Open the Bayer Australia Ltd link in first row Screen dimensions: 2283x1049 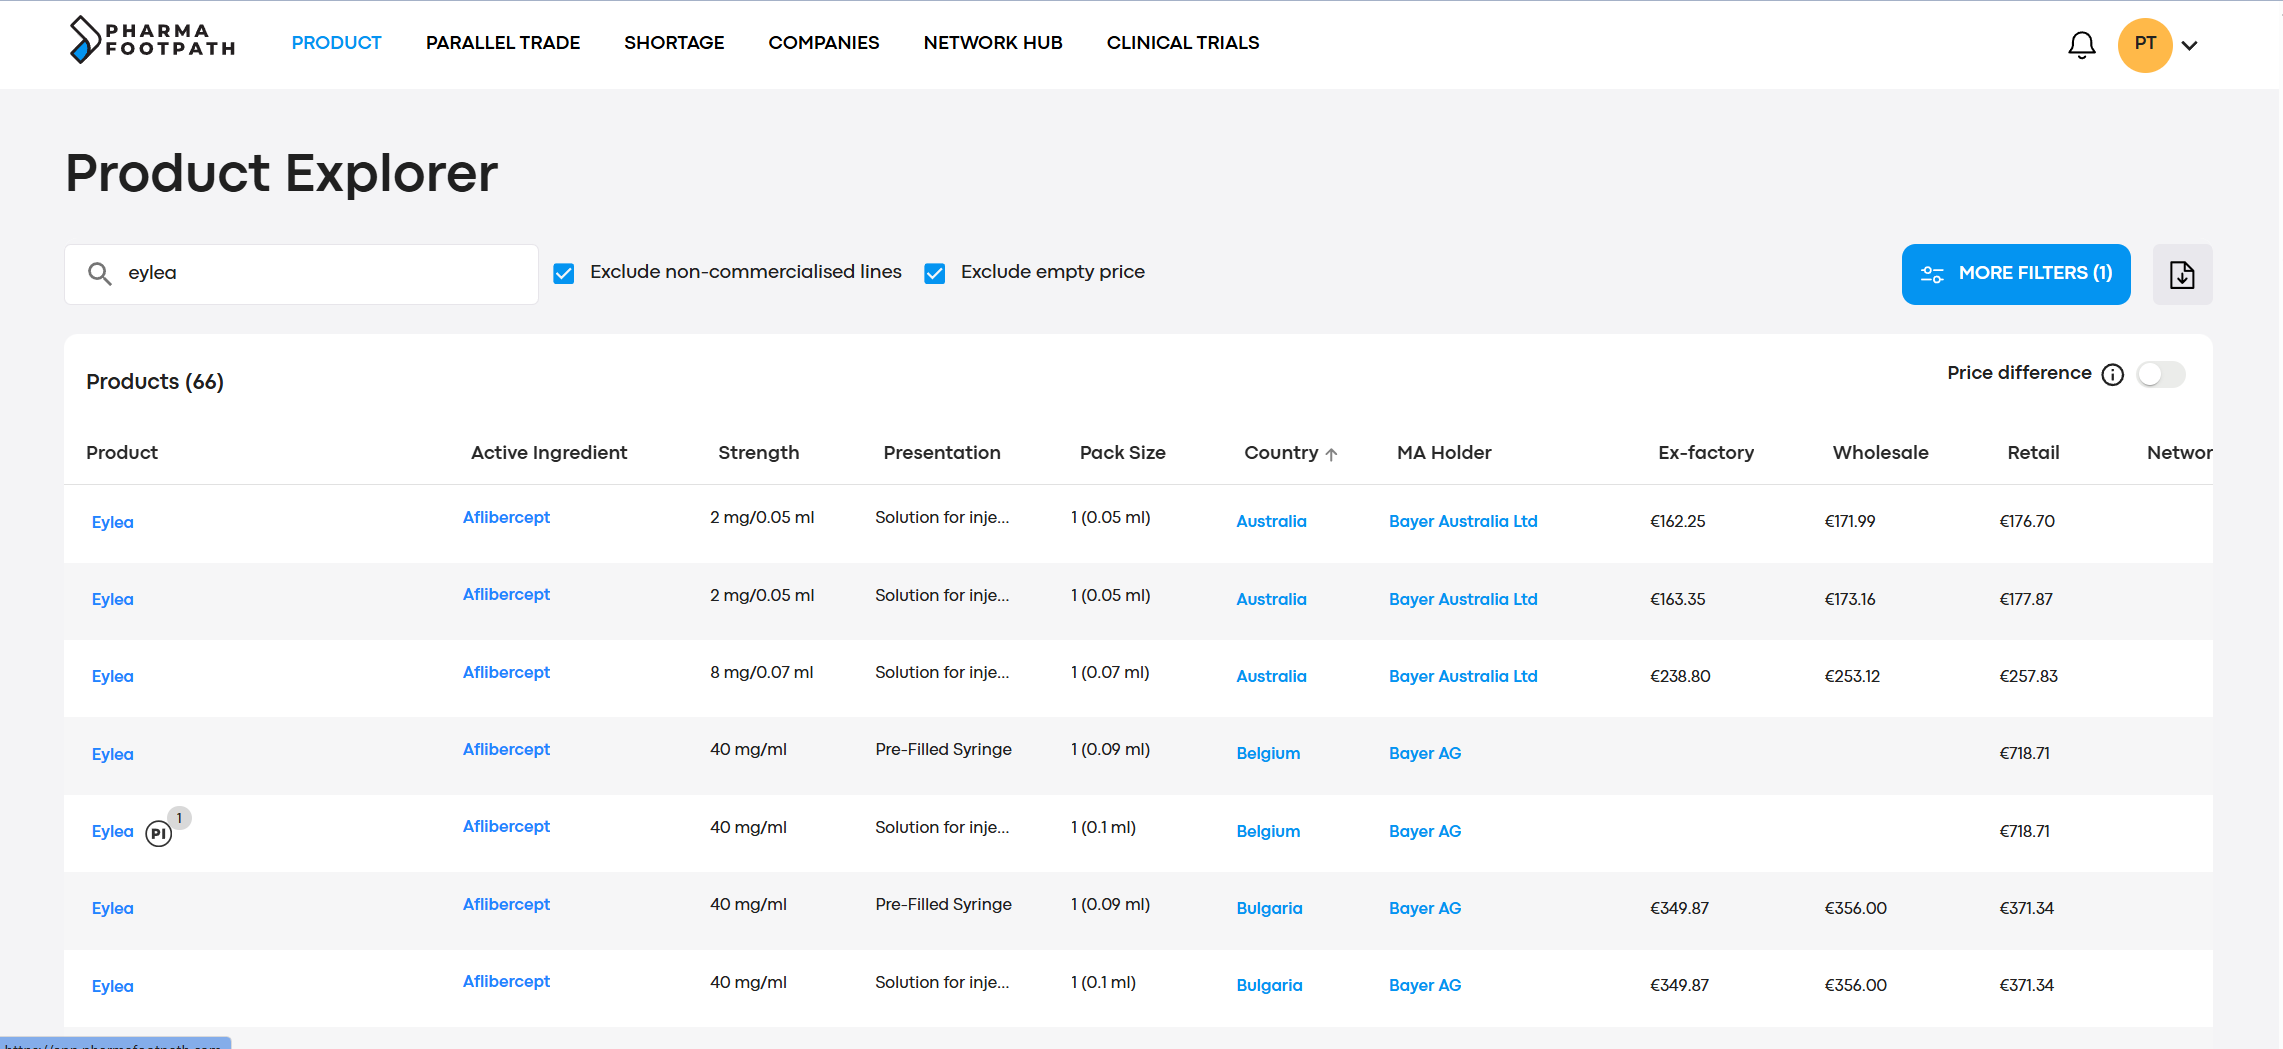1462,521
